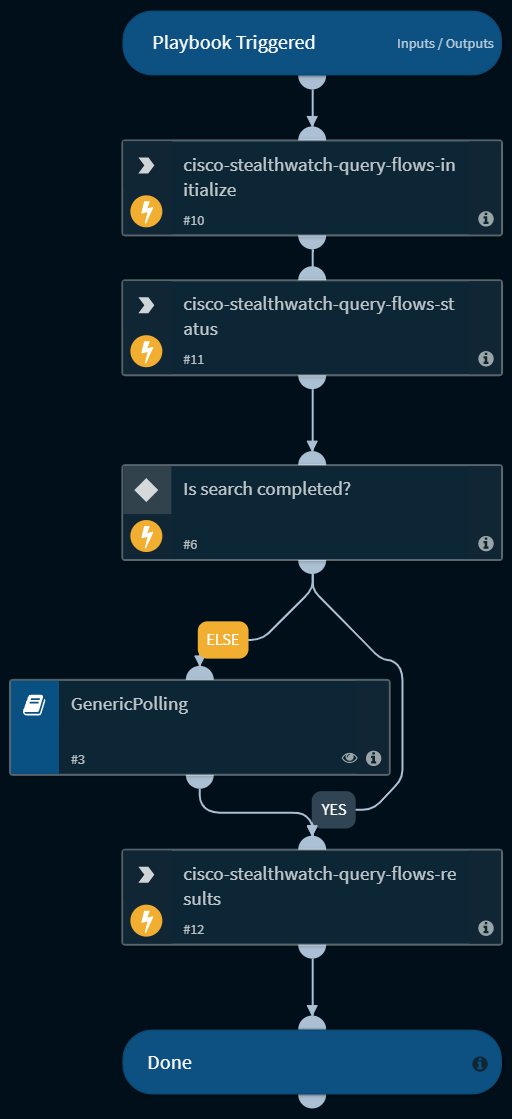The image size is (512, 1119).
Task: Select the Done end node
Action: (312, 1062)
